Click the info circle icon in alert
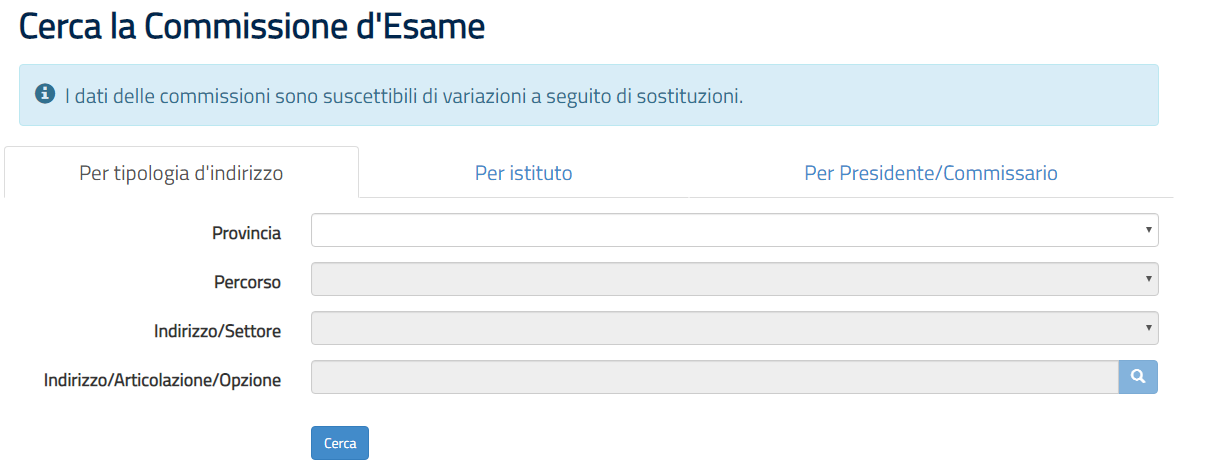Viewport: 1208px width, 468px height. pyautogui.click(x=44, y=94)
